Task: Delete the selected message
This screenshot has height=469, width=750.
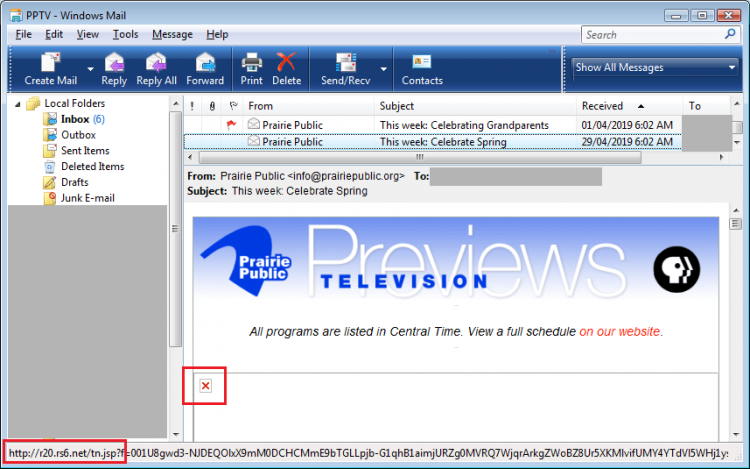Action: pyautogui.click(x=287, y=69)
